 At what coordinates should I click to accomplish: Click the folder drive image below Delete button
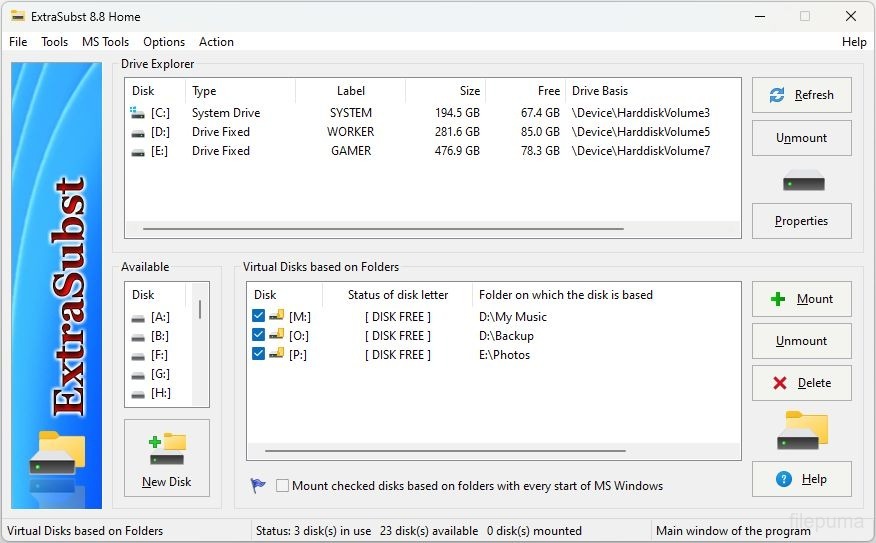click(803, 430)
